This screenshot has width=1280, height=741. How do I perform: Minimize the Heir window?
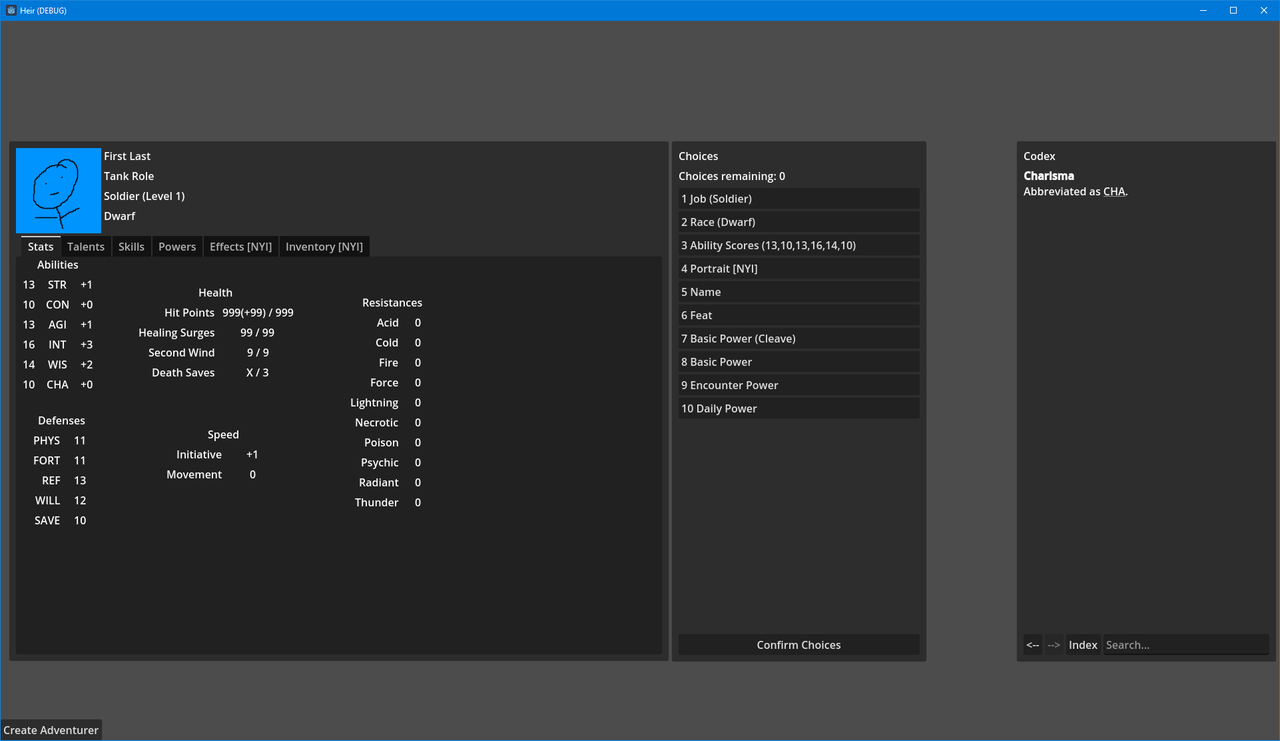[x=1203, y=10]
